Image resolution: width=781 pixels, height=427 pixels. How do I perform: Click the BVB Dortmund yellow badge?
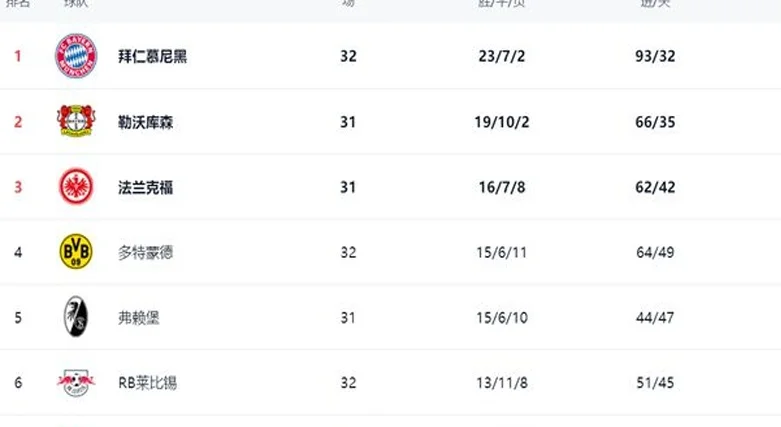76,252
